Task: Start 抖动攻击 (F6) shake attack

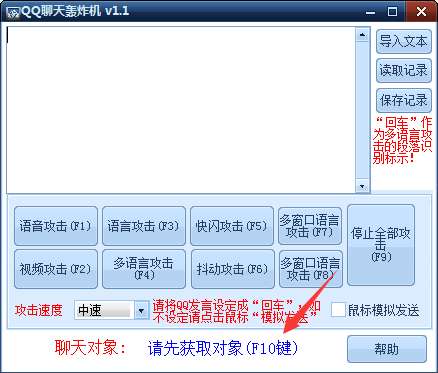Action: click(x=233, y=269)
